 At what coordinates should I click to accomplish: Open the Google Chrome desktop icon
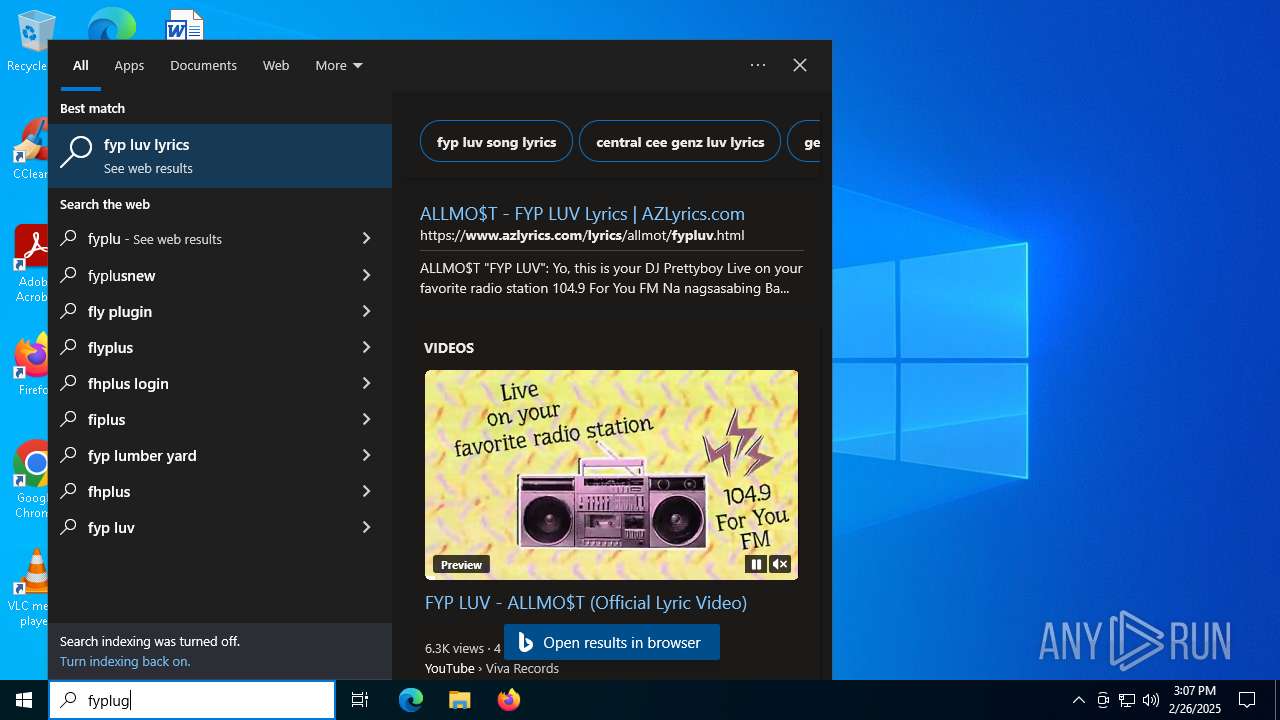coord(30,480)
